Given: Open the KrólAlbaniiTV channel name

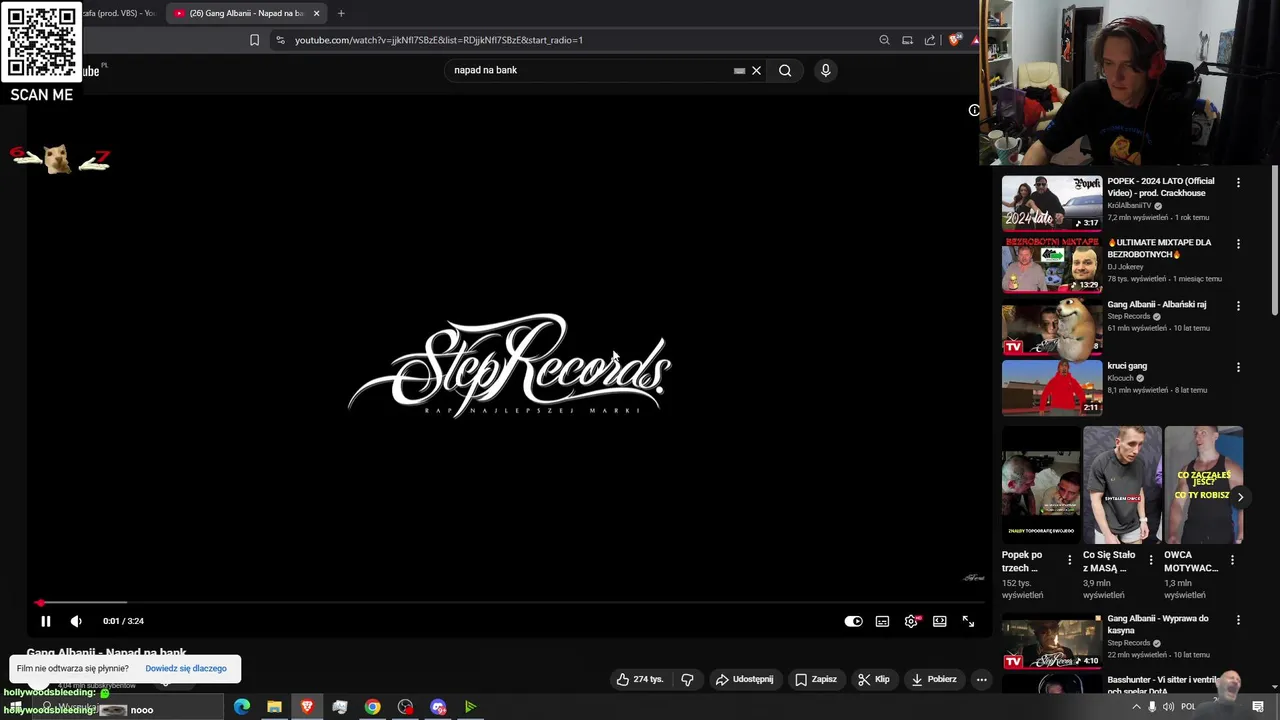Looking at the screenshot, I should pos(1129,205).
